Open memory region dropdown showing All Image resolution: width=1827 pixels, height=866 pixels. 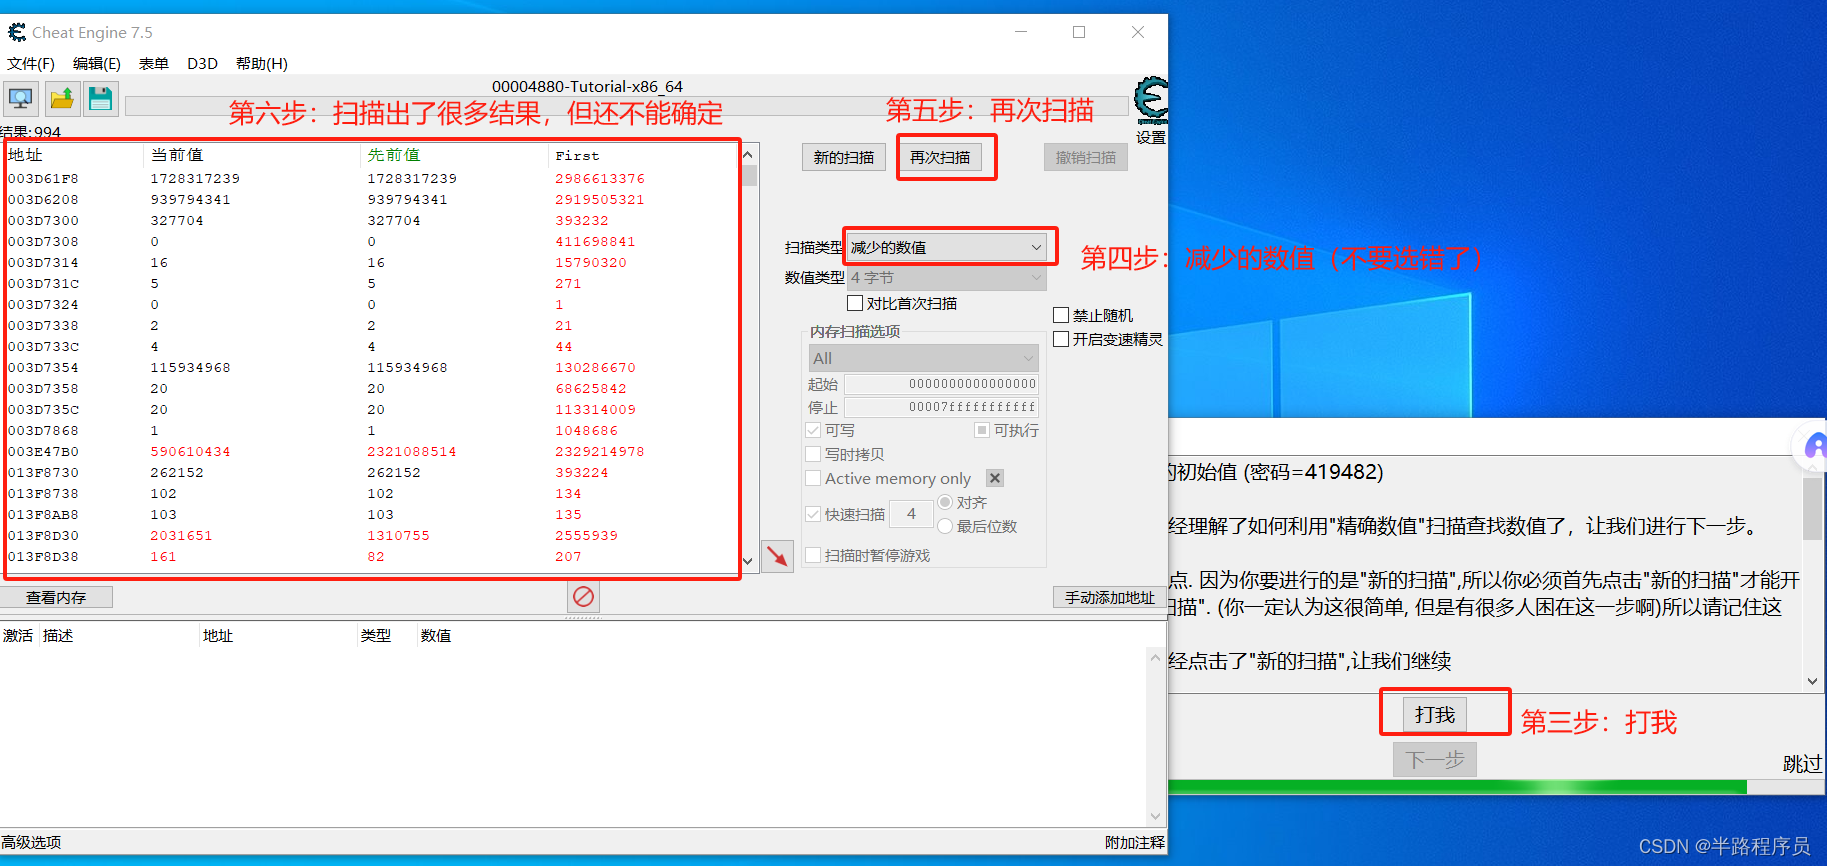tap(923, 358)
